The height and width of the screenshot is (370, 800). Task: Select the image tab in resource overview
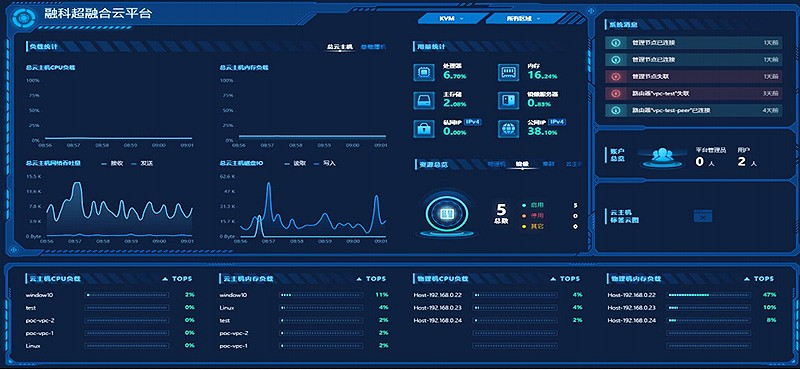(x=522, y=164)
